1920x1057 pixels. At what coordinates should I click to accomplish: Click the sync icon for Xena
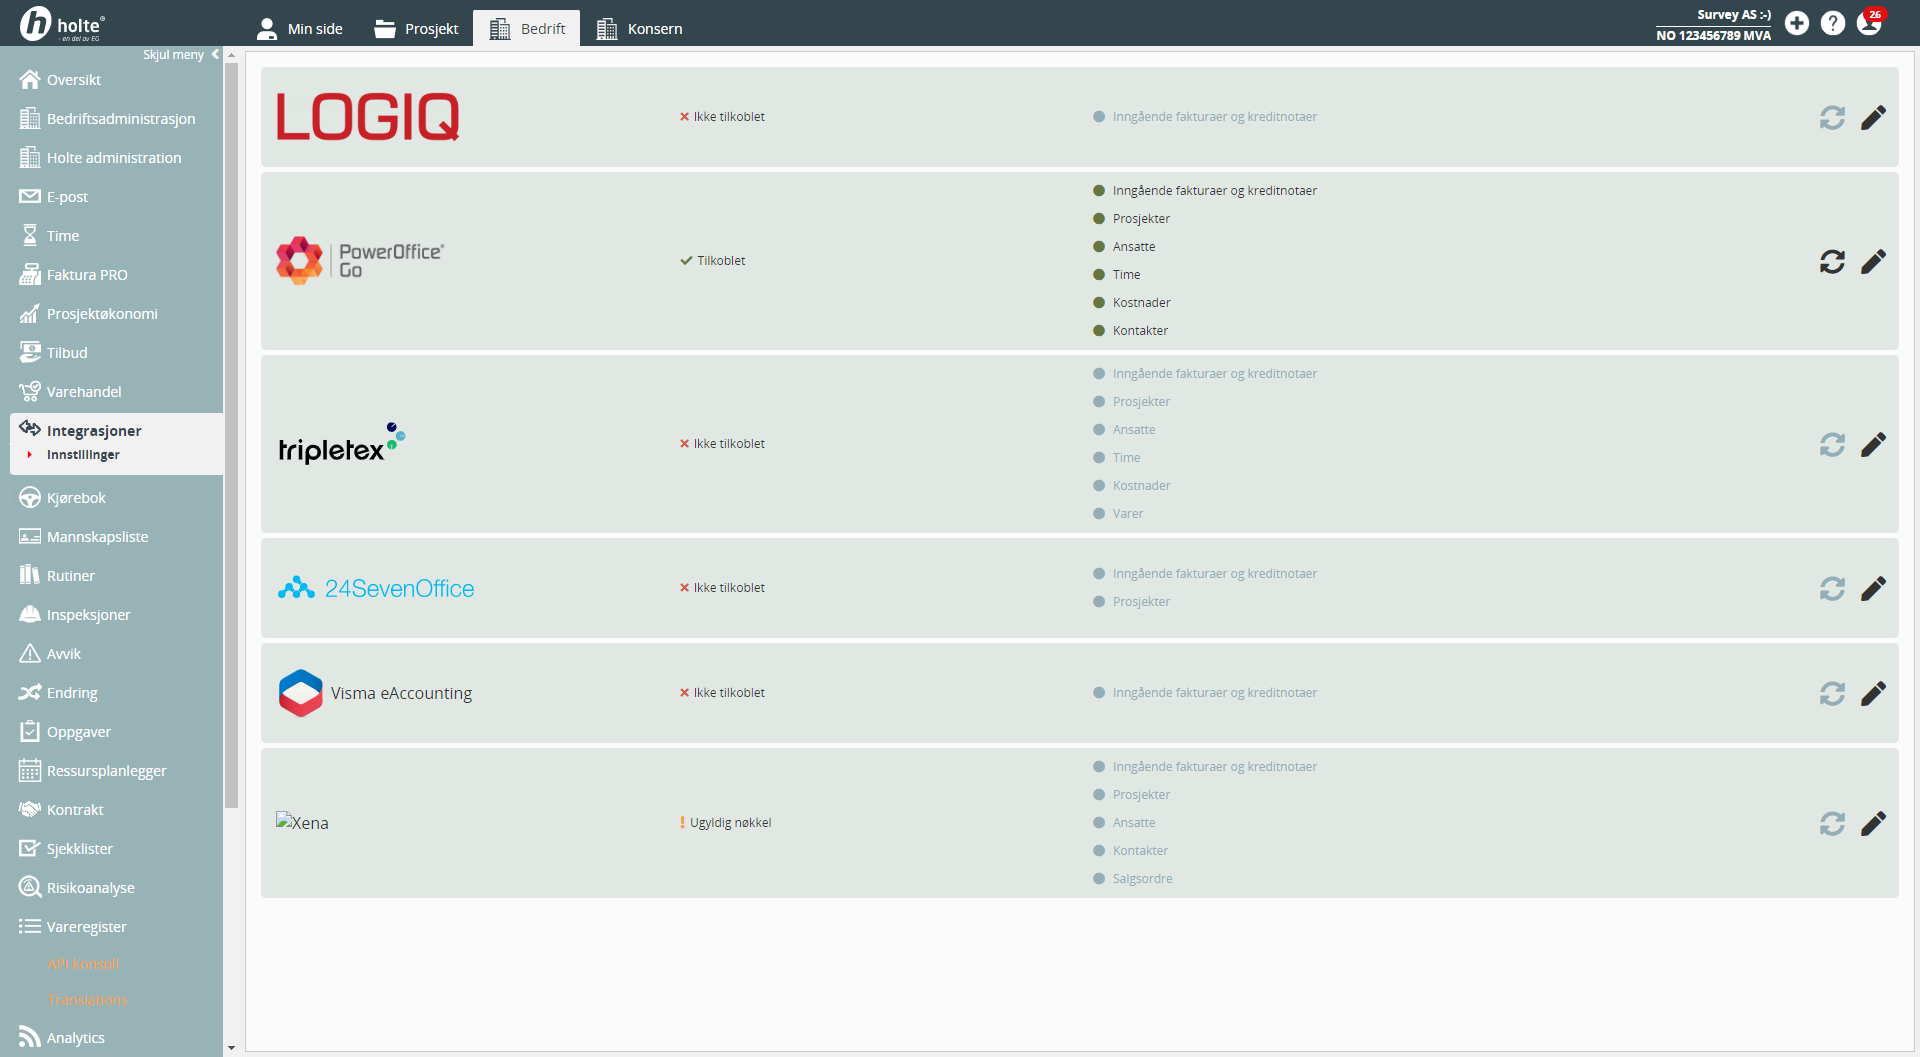point(1832,824)
